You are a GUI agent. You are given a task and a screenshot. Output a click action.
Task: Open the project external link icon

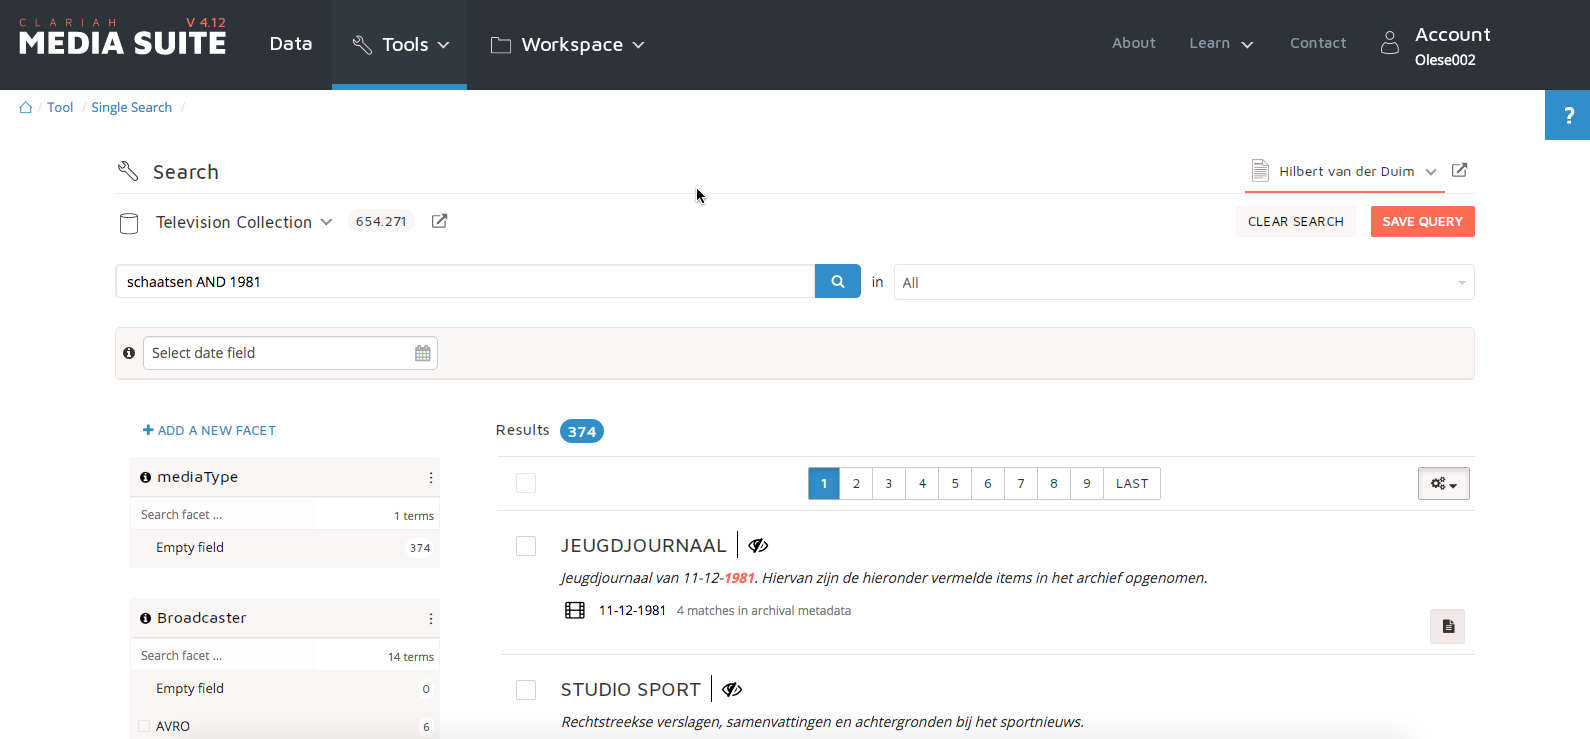[1459, 170]
